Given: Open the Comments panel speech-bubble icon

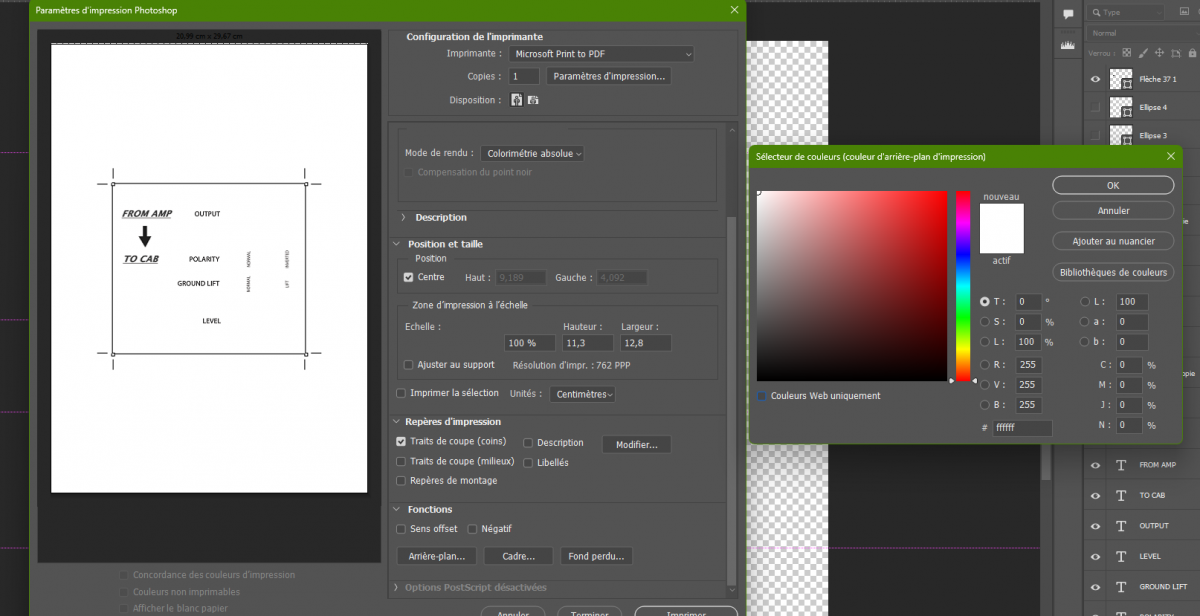Looking at the screenshot, I should pos(1068,14).
